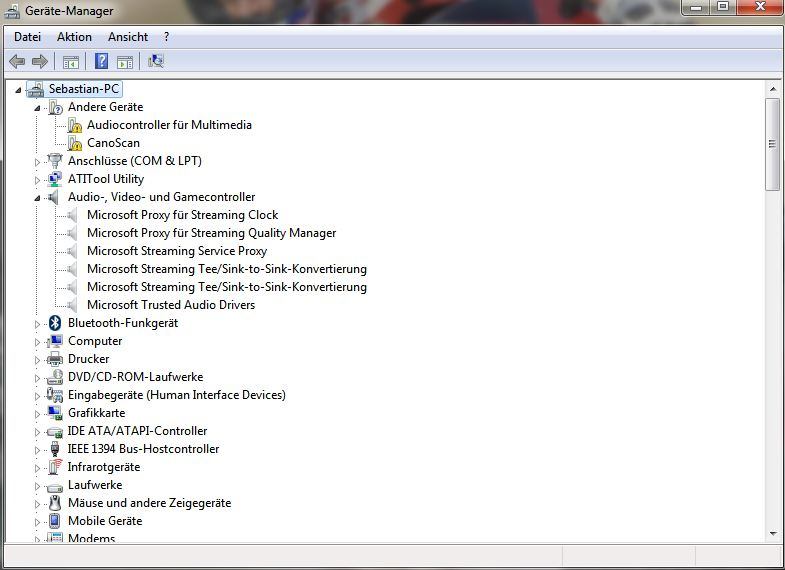This screenshot has width=785, height=570.
Task: Close the Geräte-Manager window
Action: click(x=759, y=7)
